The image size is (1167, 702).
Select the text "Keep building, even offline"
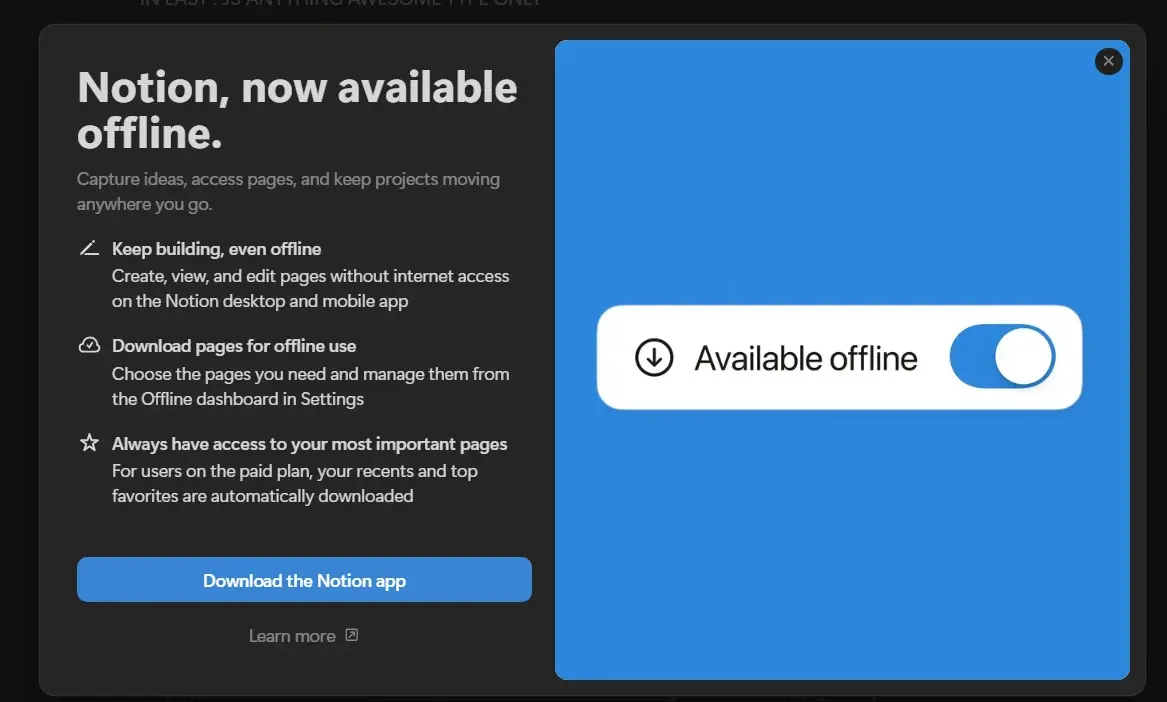click(x=217, y=248)
